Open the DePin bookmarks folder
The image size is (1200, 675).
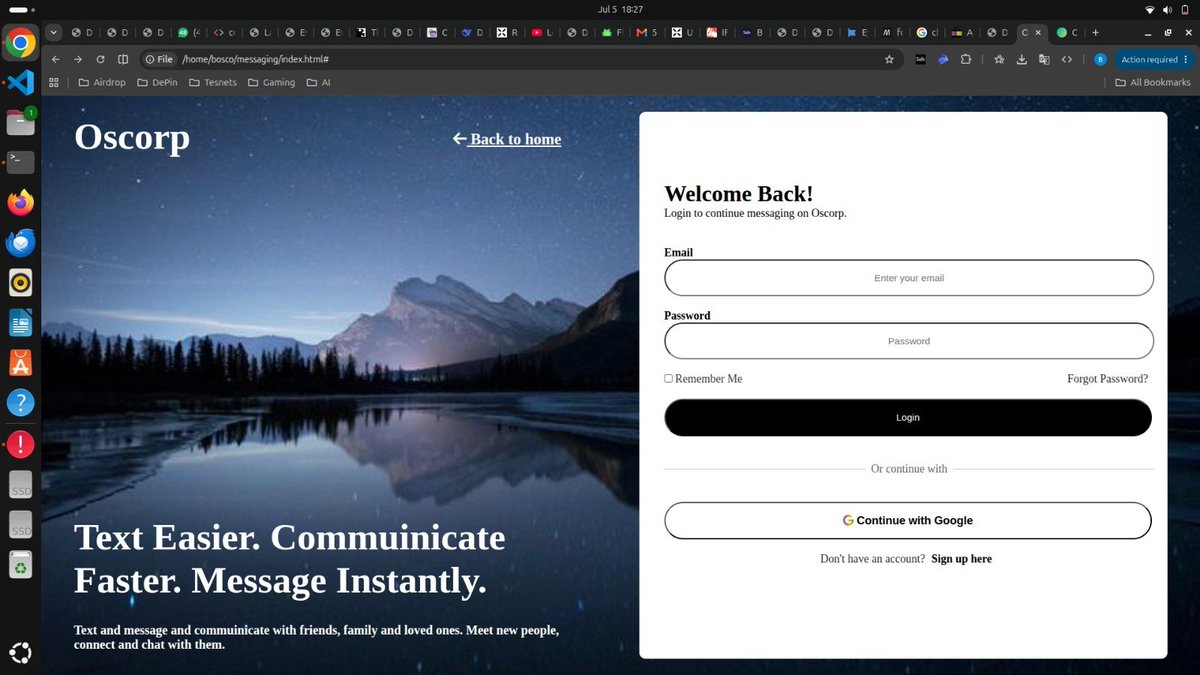tap(159, 82)
